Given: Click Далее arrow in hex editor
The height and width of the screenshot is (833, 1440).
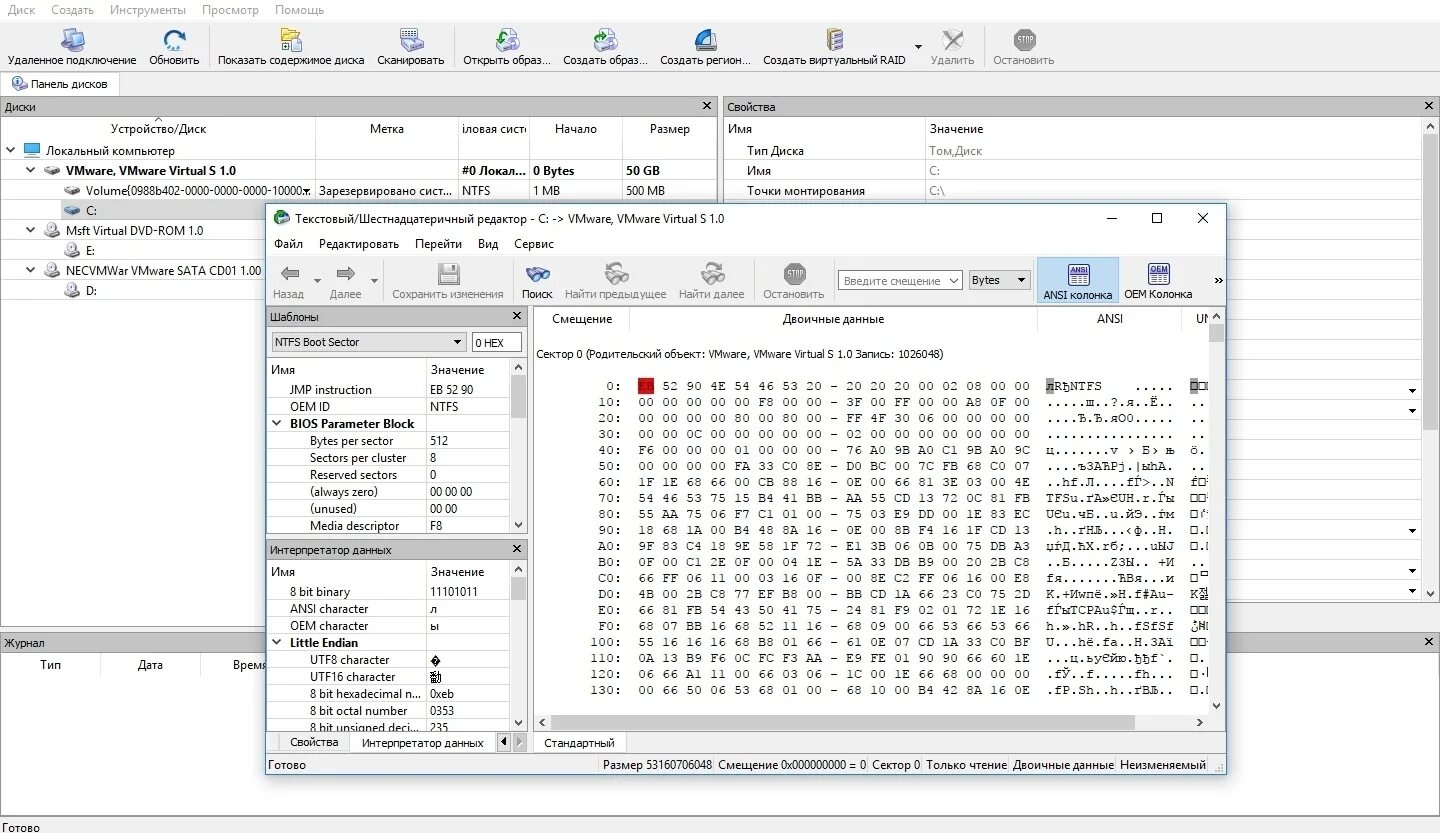Looking at the screenshot, I should 346,274.
